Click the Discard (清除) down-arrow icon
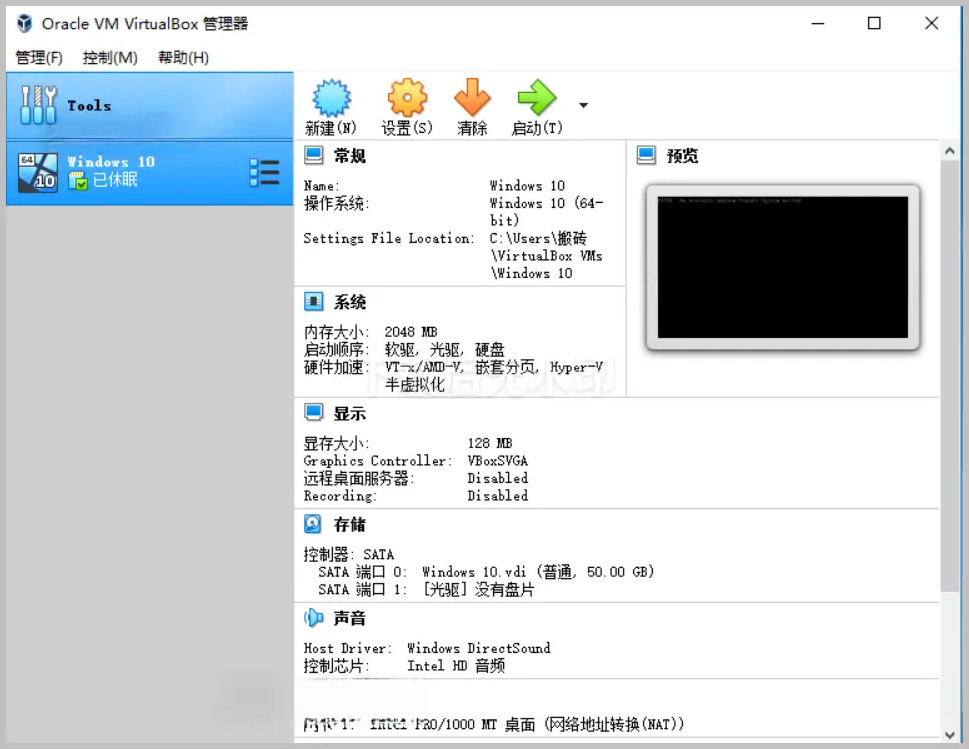 click(x=472, y=98)
